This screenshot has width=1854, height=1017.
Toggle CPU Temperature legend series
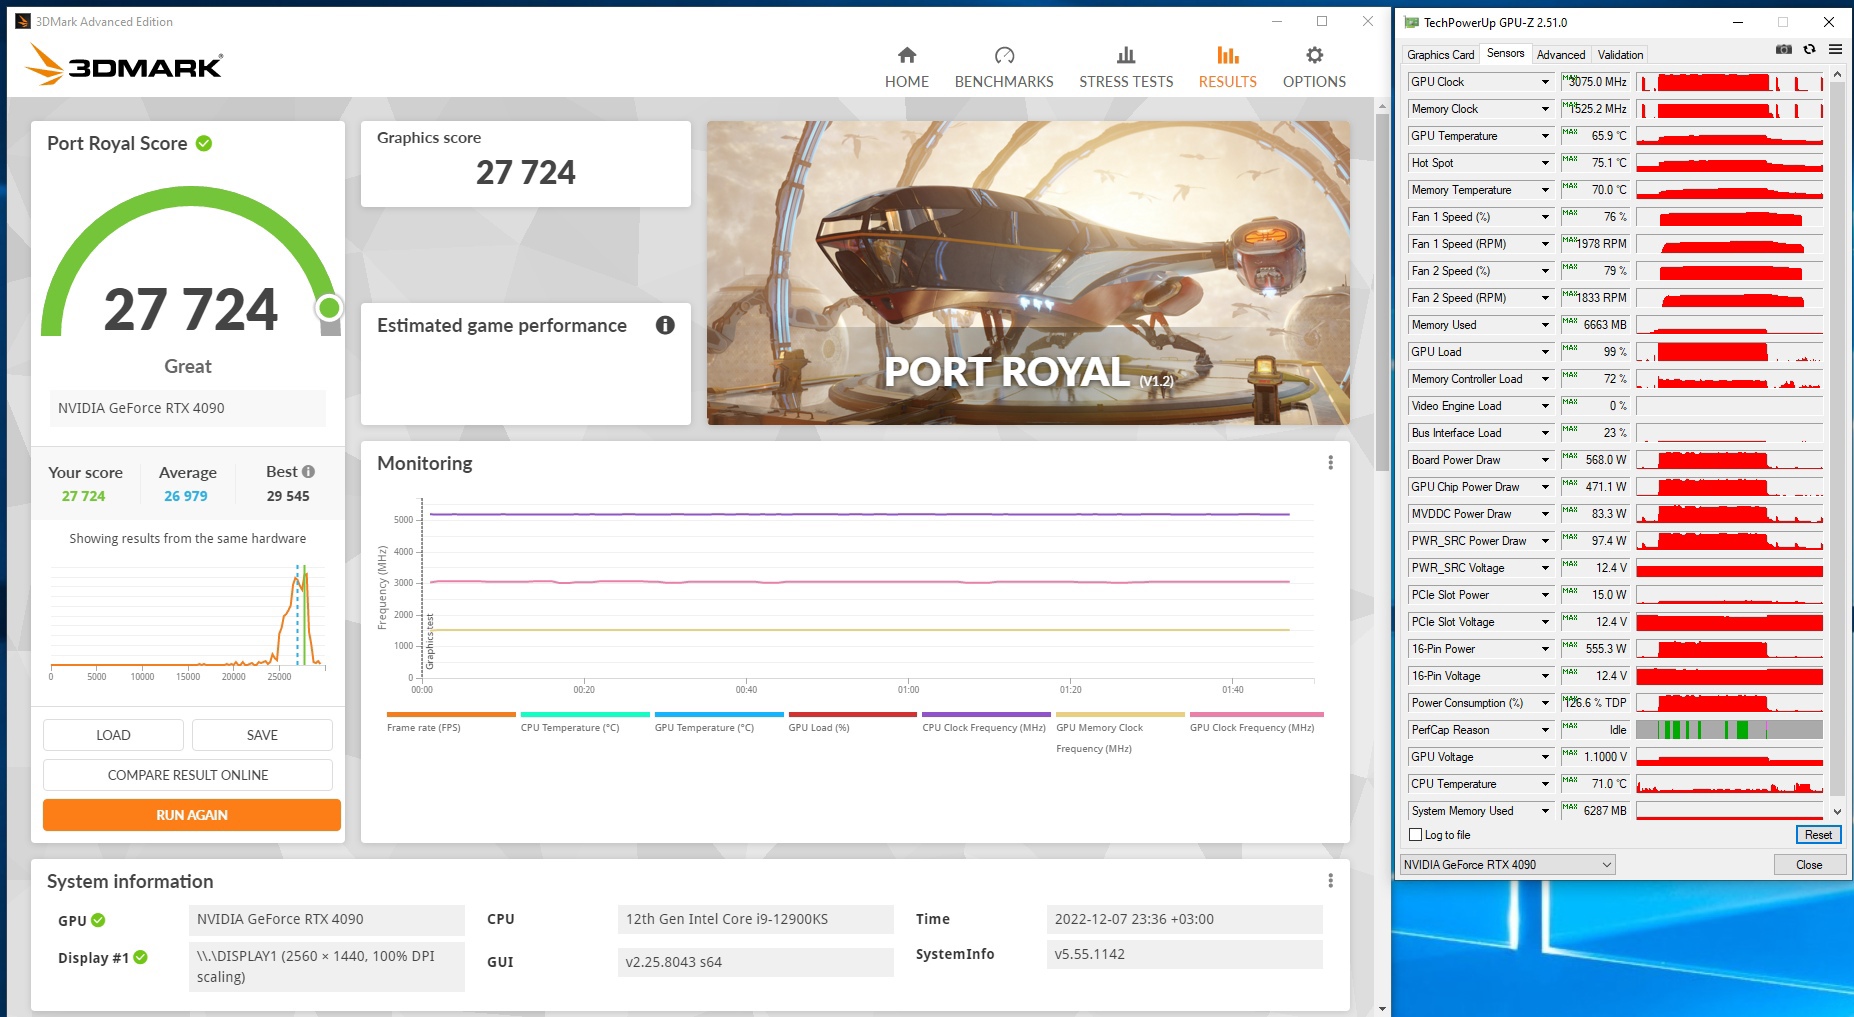pyautogui.click(x=585, y=722)
